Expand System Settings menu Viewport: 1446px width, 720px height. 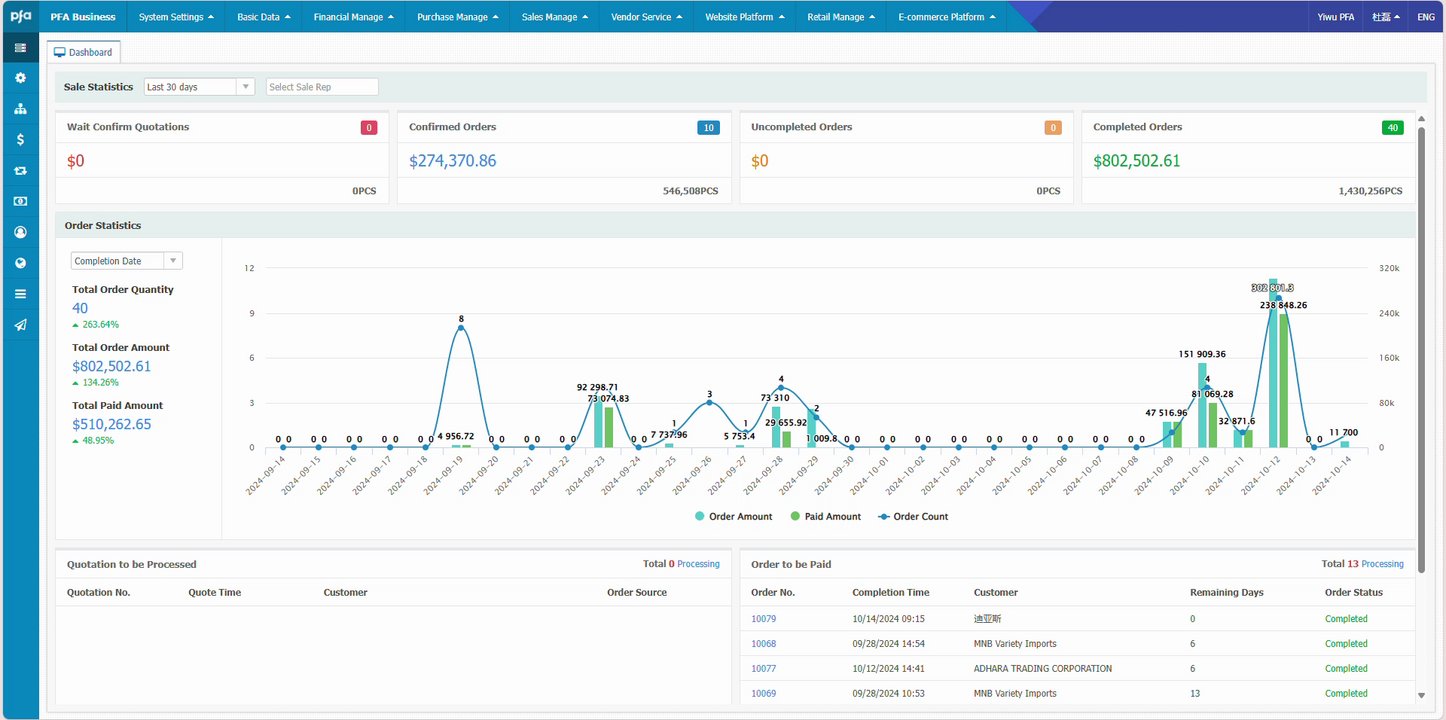tap(176, 17)
